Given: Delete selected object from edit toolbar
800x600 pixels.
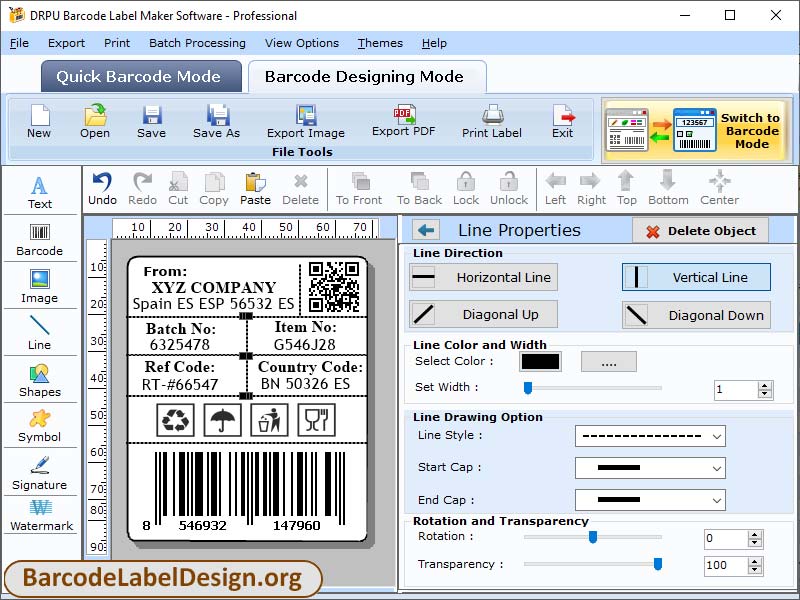Looking at the screenshot, I should pos(301,189).
